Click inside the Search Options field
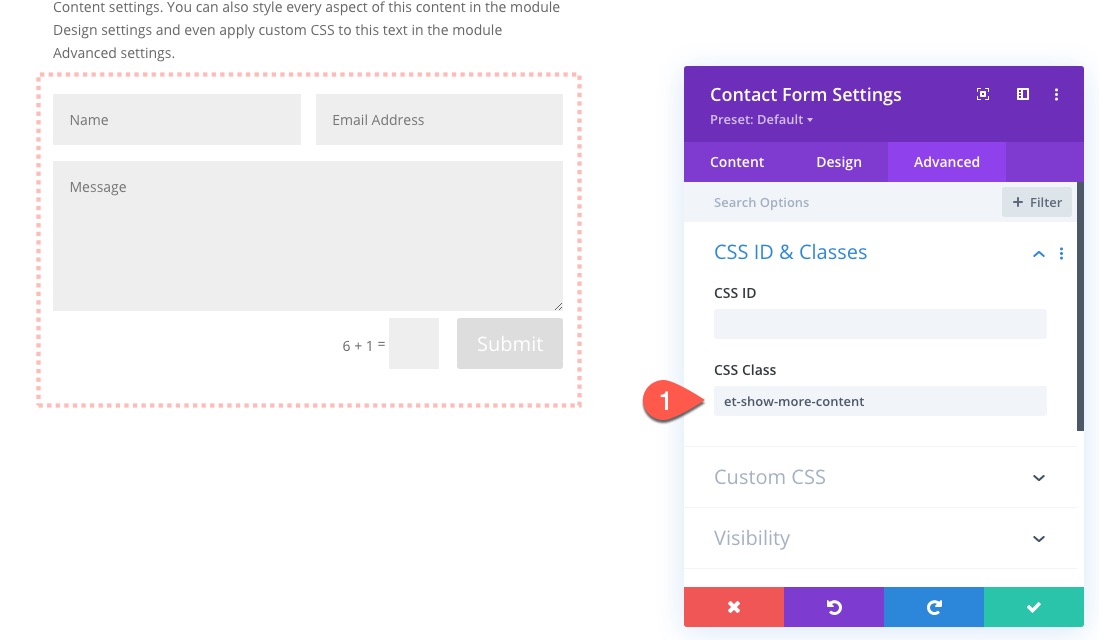Image resolution: width=1099 pixels, height=640 pixels. 800,202
